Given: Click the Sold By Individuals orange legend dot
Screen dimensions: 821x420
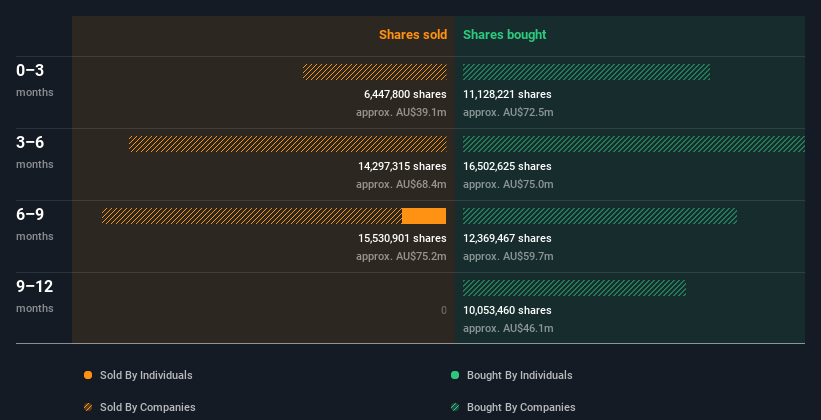Looking at the screenshot, I should click(x=88, y=375).
